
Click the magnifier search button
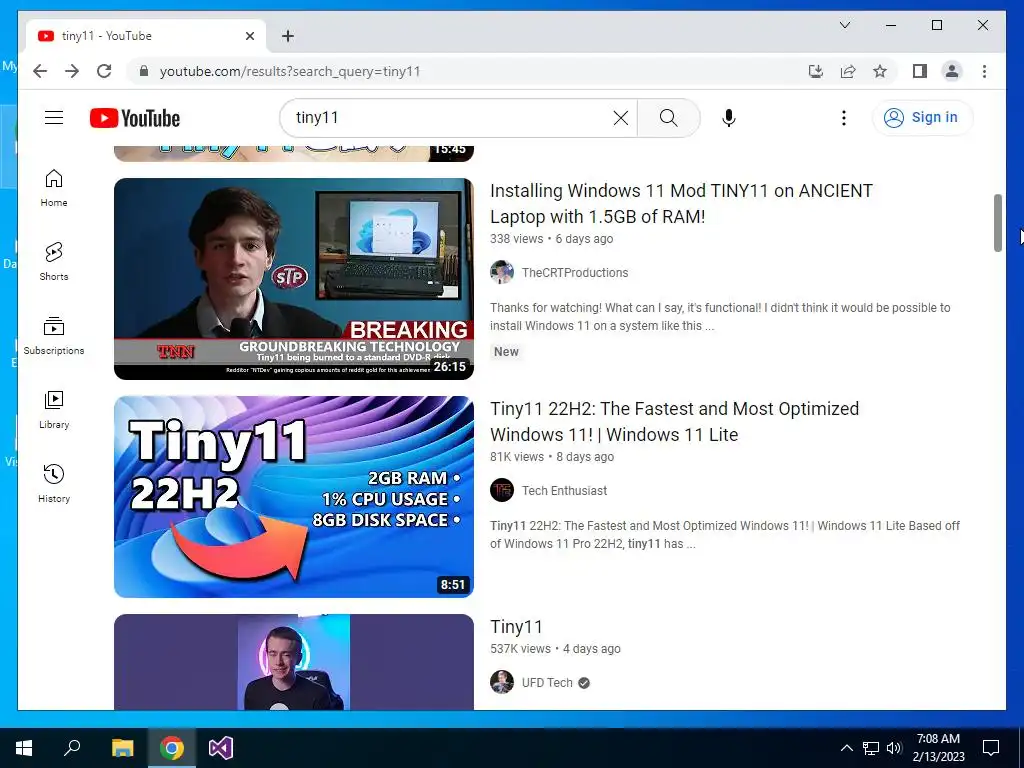tap(668, 118)
